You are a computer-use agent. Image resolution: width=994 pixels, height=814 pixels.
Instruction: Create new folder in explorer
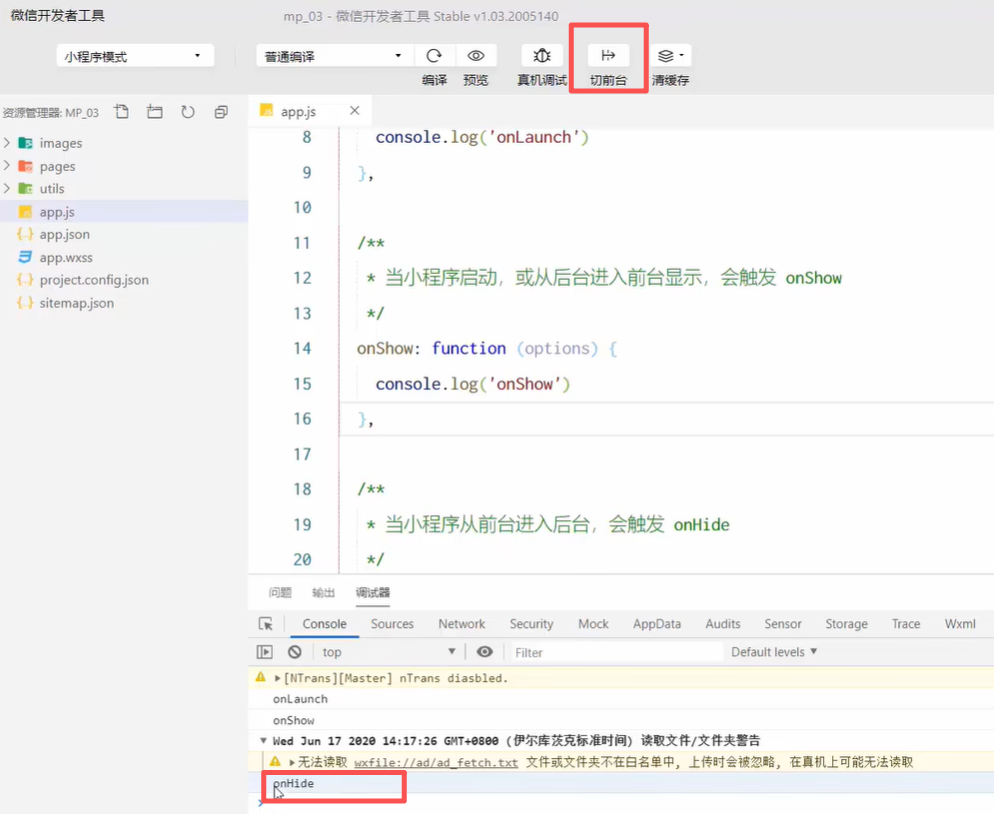[154, 112]
